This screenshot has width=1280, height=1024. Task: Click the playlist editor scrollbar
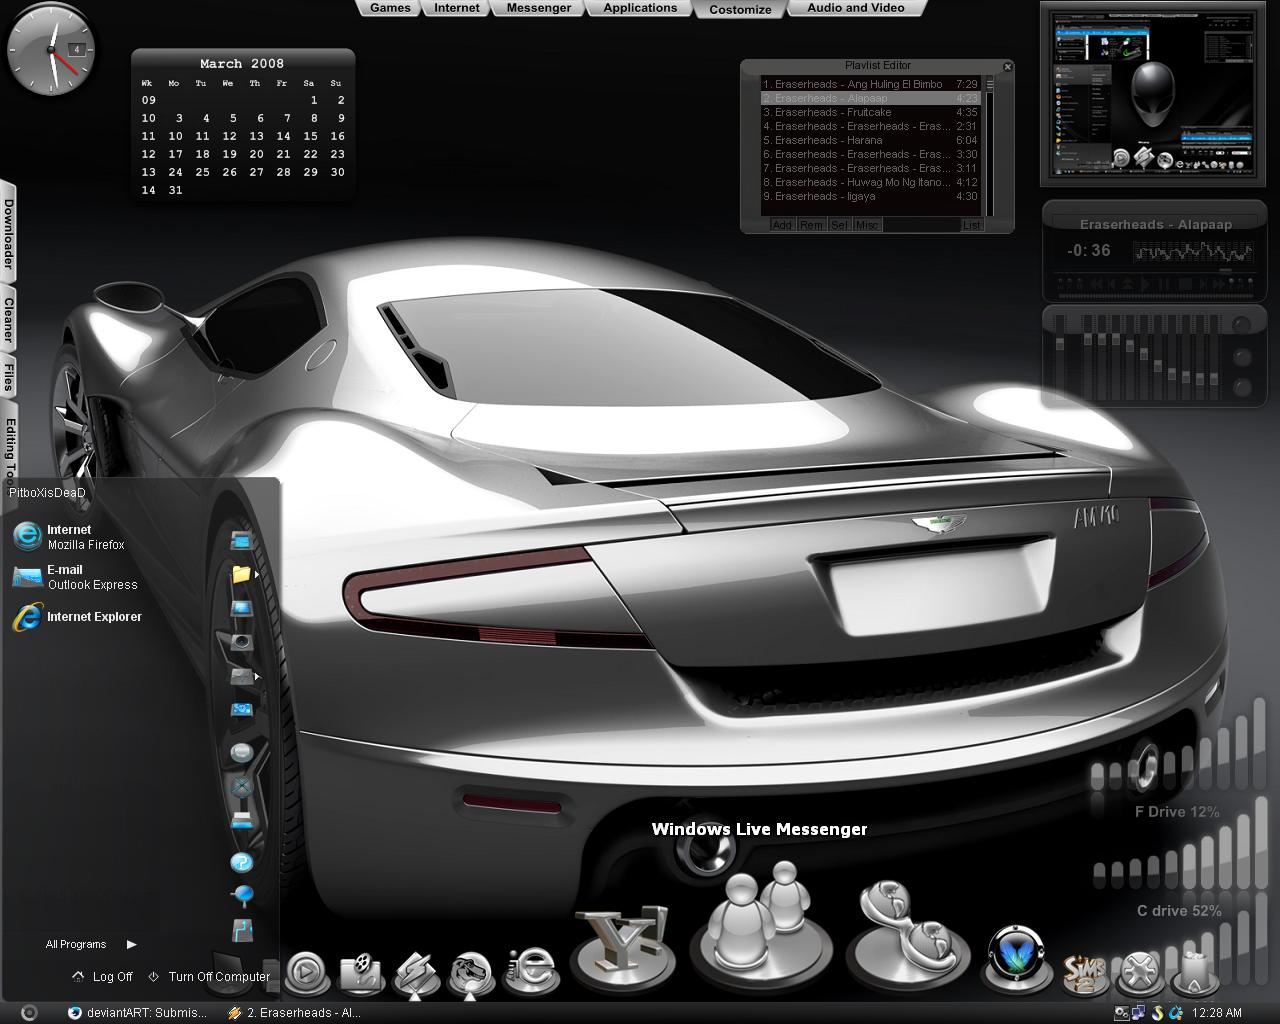pos(990,146)
